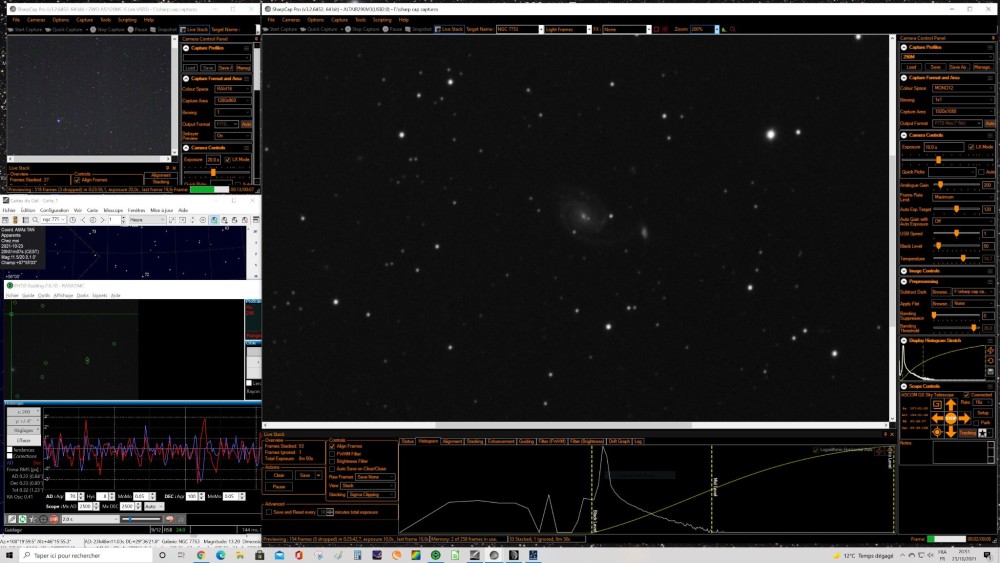
Task: Click Quick Capture in Altair SharpCap toolbar
Action: (x=321, y=29)
